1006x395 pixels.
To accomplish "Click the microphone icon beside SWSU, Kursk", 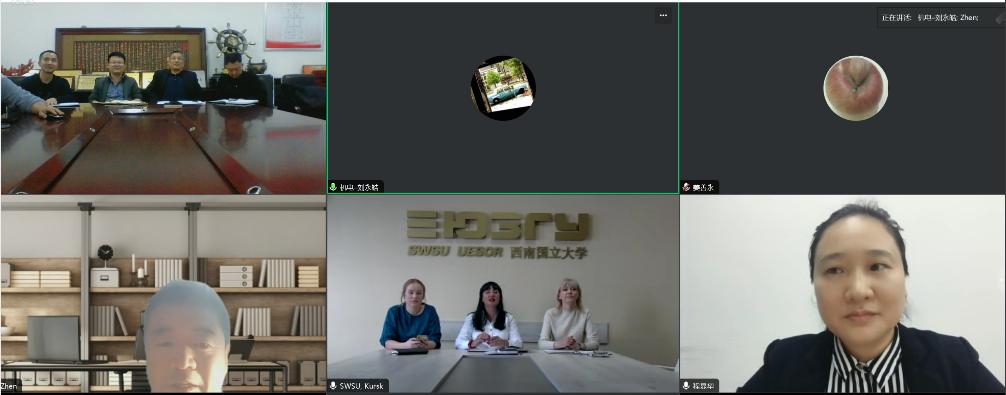I will [x=334, y=386].
